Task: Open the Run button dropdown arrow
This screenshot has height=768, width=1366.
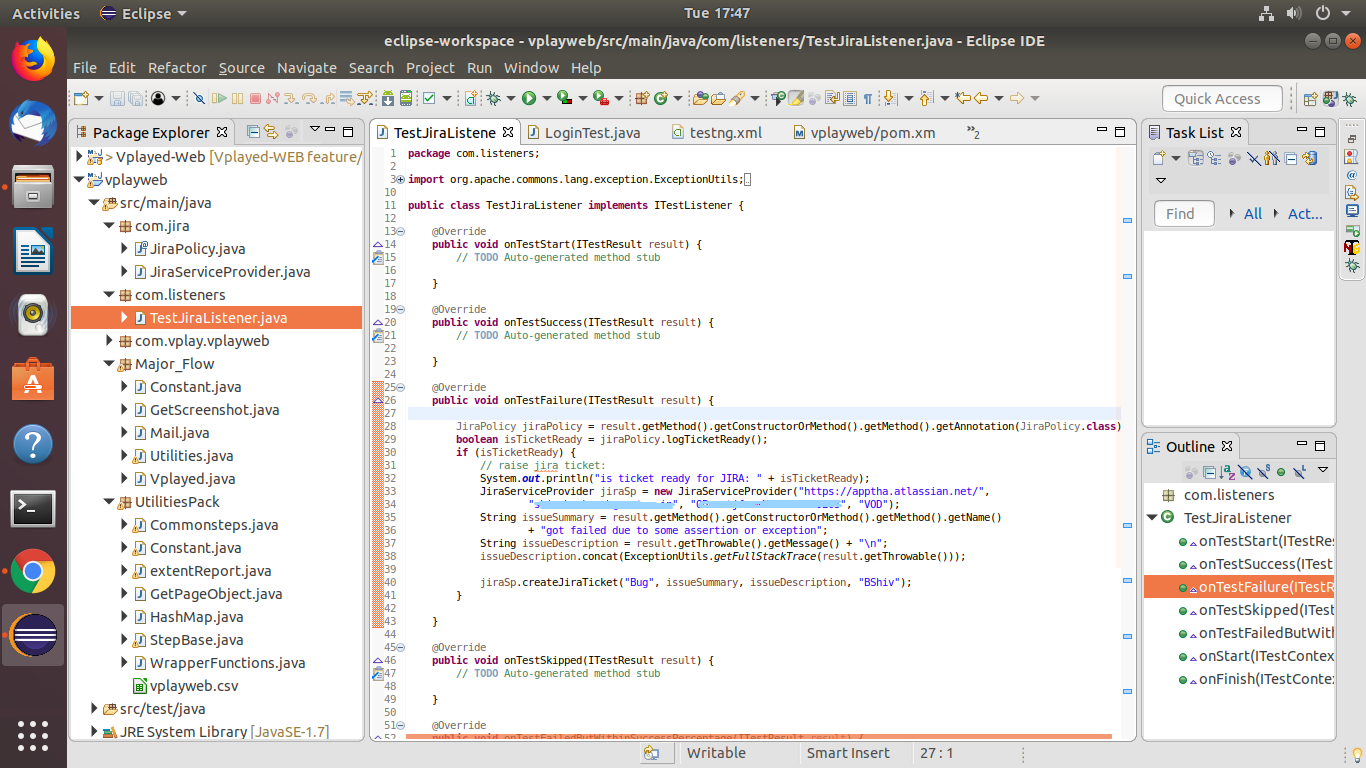Action: point(545,98)
